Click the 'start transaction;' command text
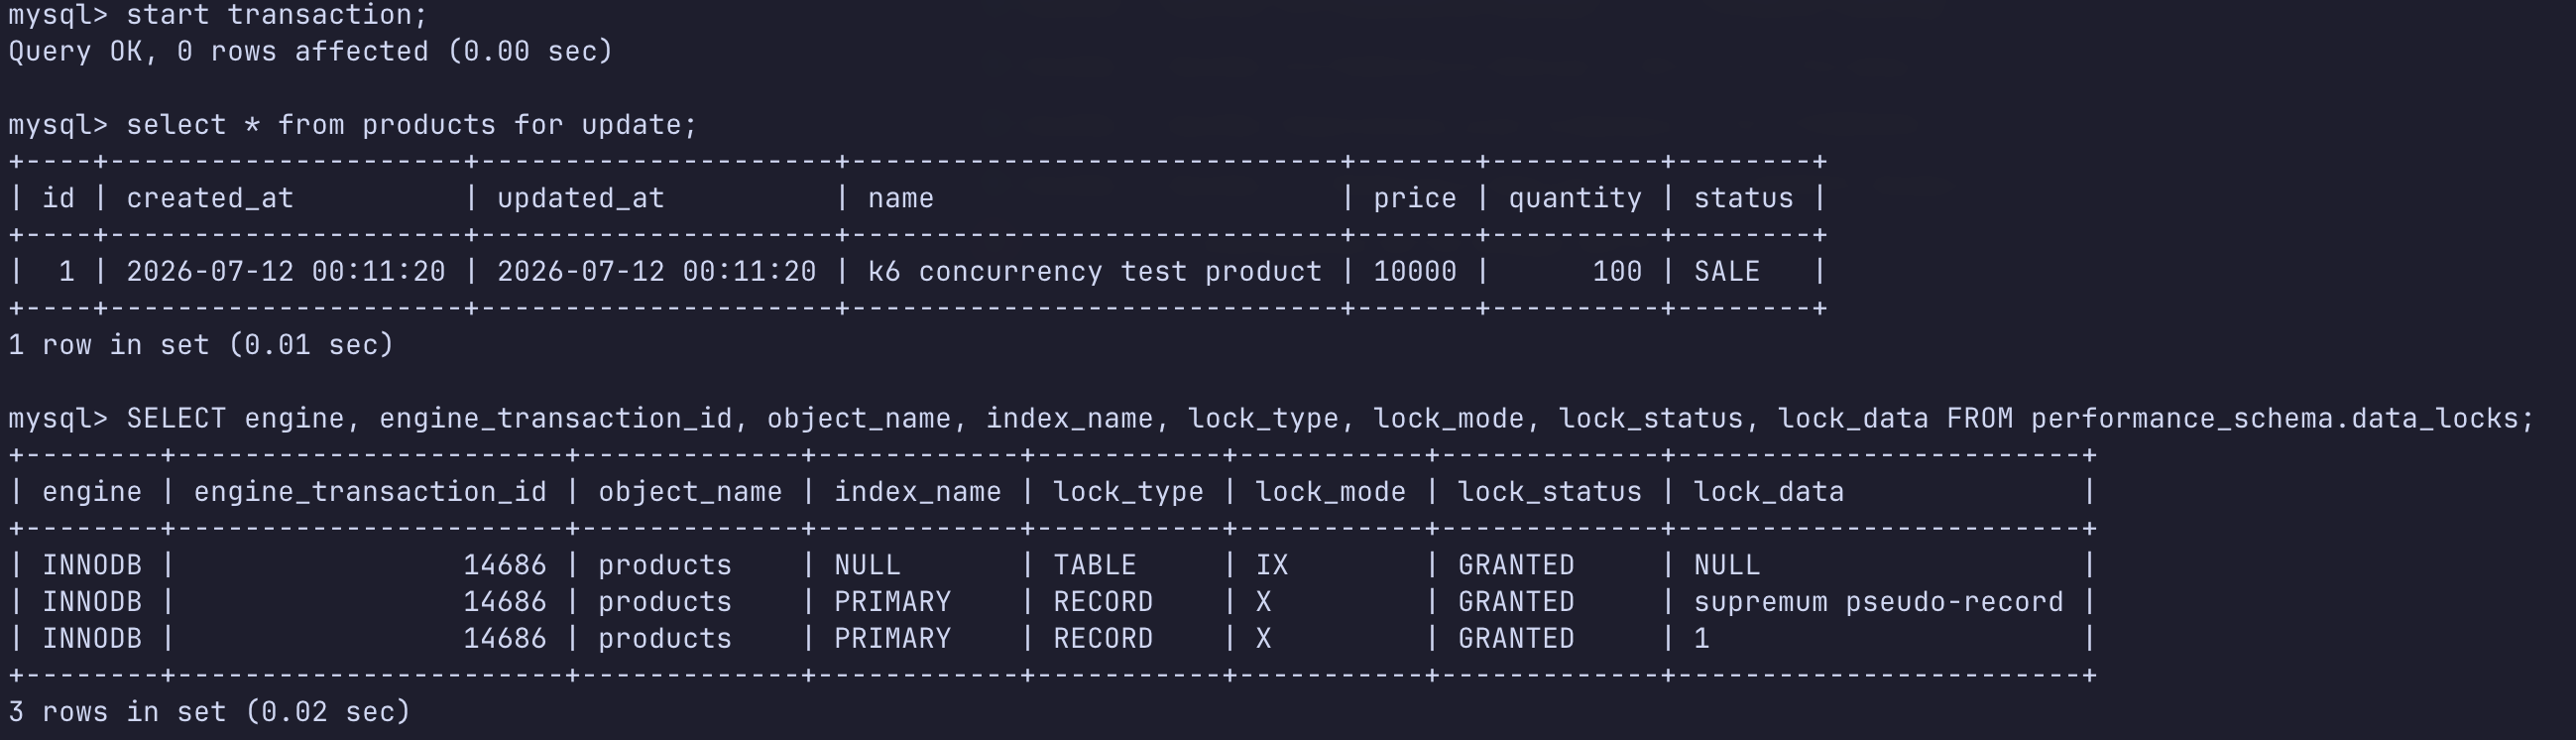The height and width of the screenshot is (740, 2576). click(276, 15)
